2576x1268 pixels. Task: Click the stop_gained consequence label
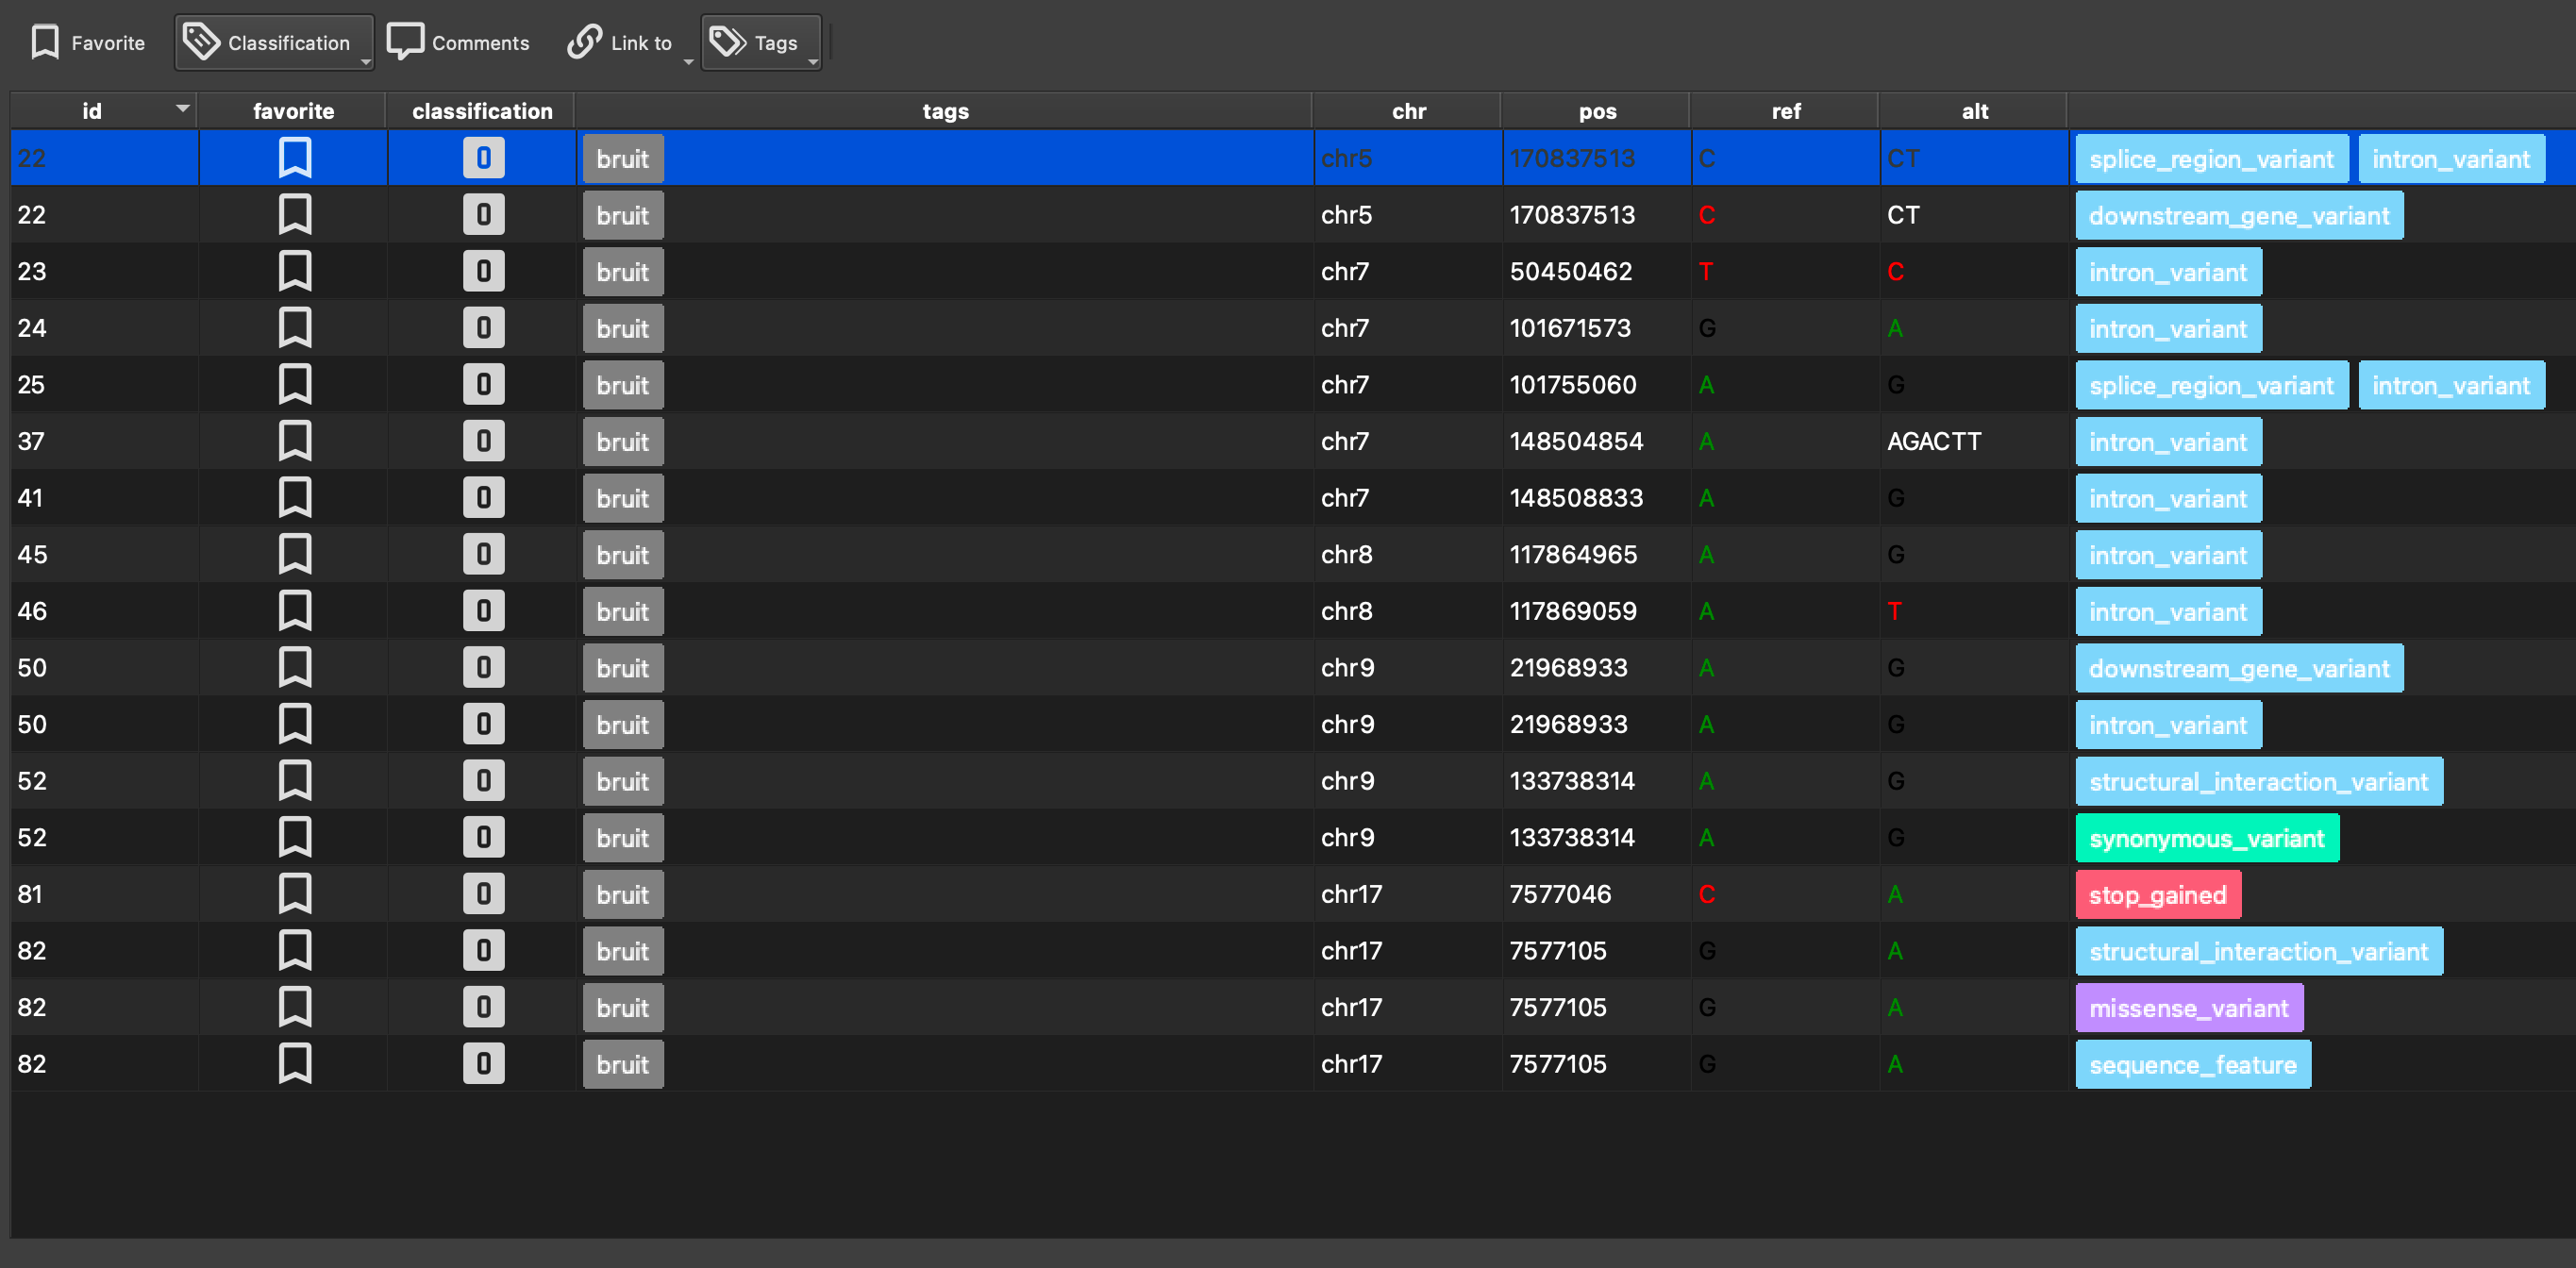[2157, 895]
